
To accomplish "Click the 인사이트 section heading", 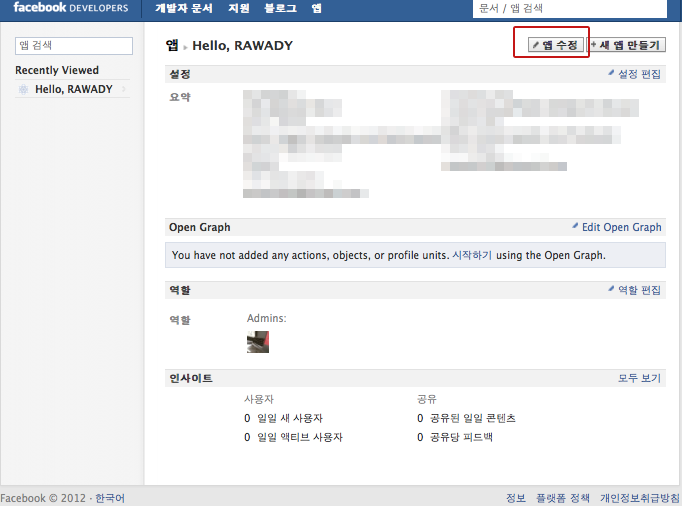I will point(191,378).
